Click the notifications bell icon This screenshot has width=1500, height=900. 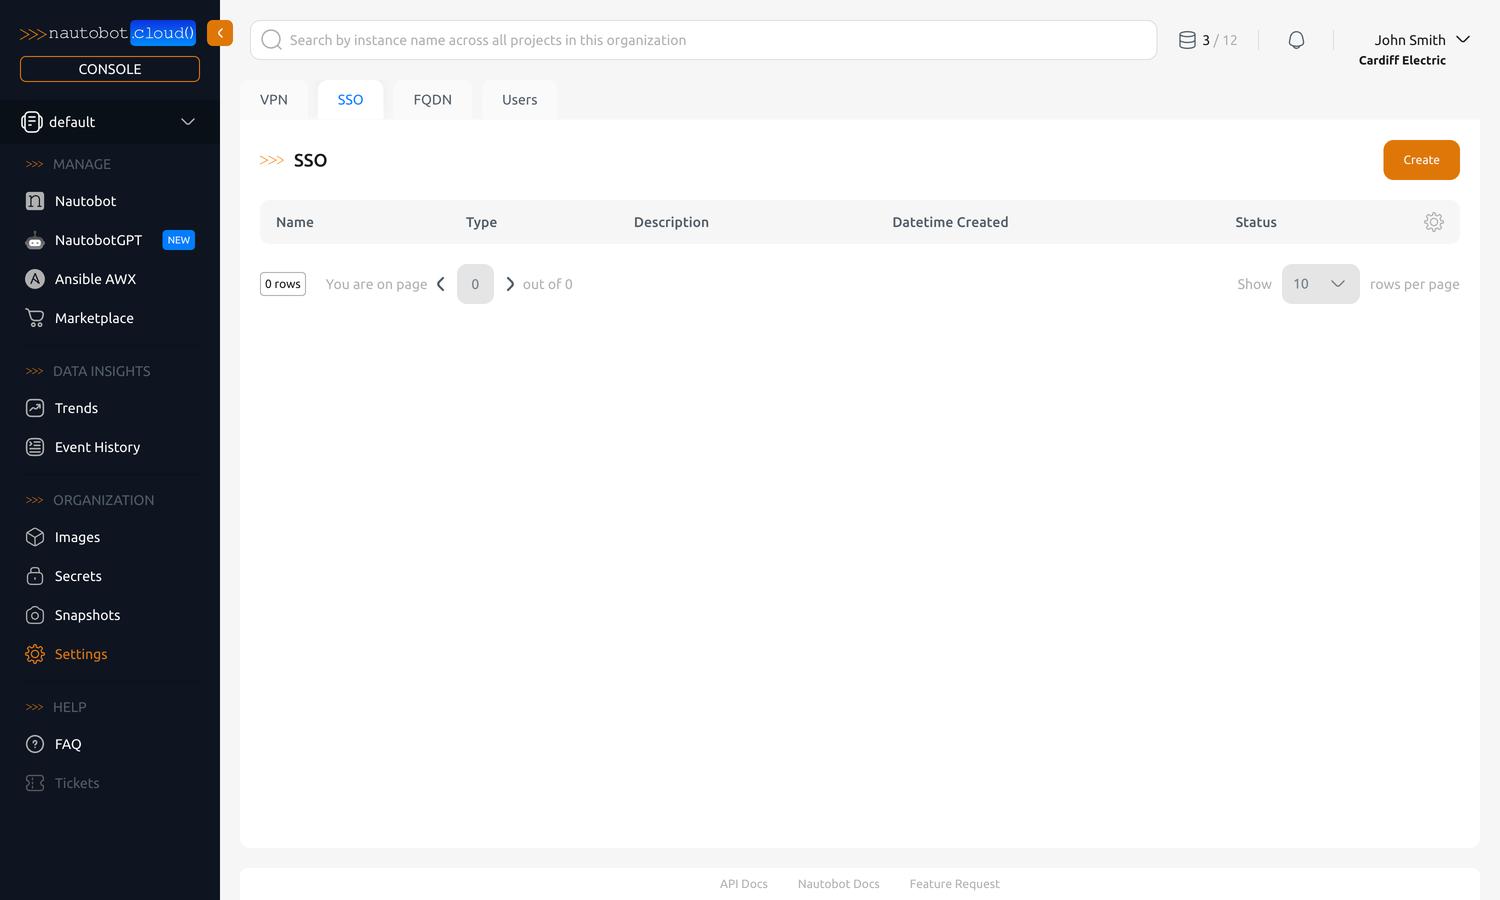1296,39
